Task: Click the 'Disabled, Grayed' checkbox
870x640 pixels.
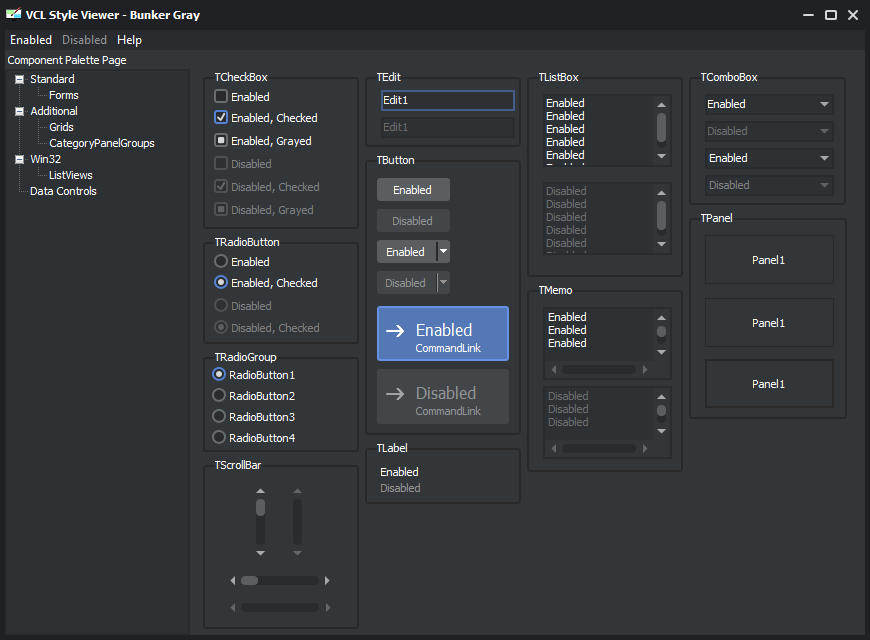Action: [221, 209]
